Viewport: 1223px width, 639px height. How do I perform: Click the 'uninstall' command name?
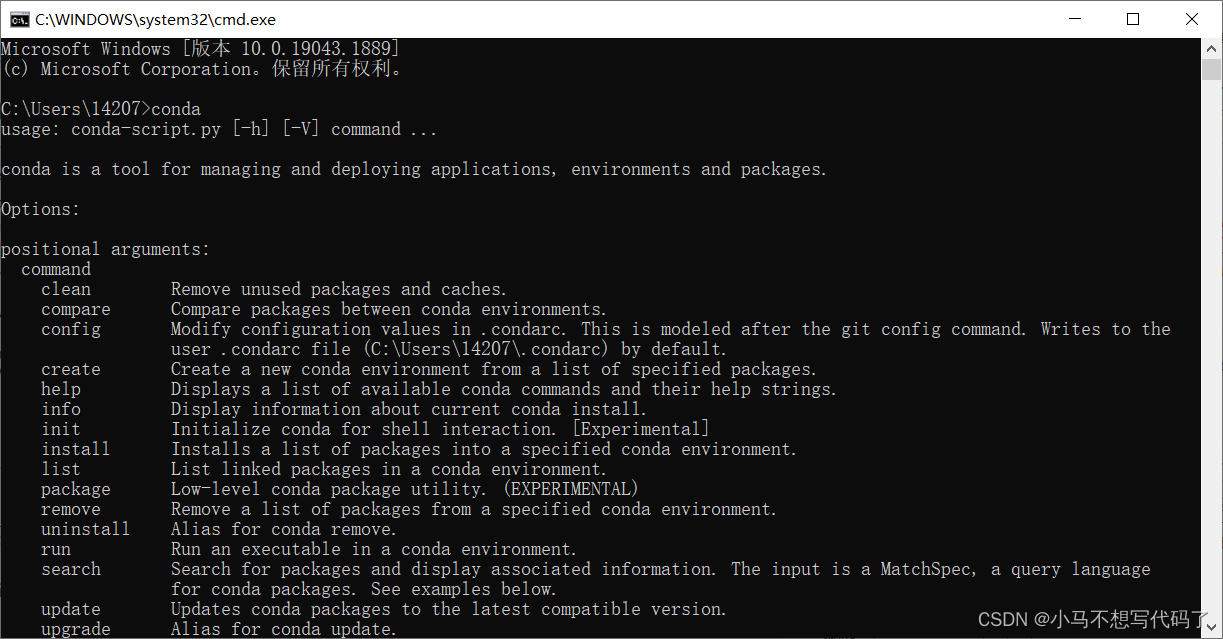[x=86, y=529]
